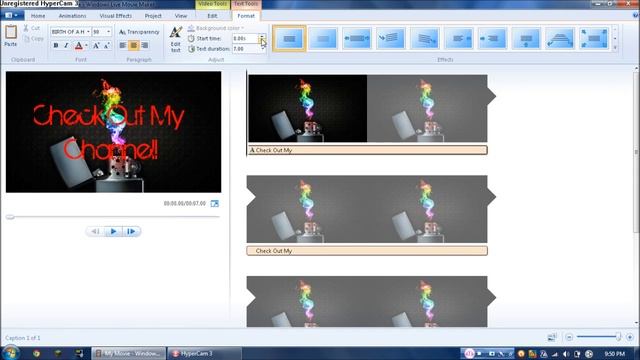Step the Start time value with spinner
Screen dimensions: 640x360
[261, 38]
